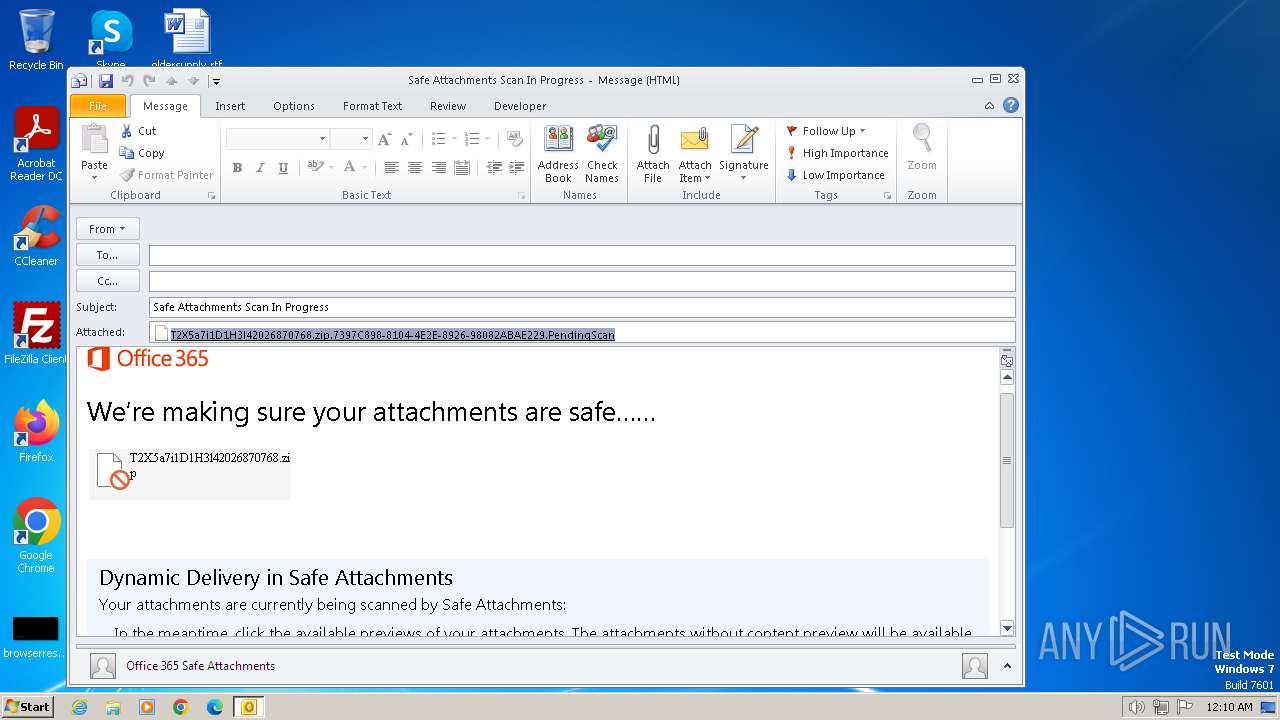Click the Paste icon in Clipboard group
The image size is (1280, 720).
pyautogui.click(x=94, y=140)
